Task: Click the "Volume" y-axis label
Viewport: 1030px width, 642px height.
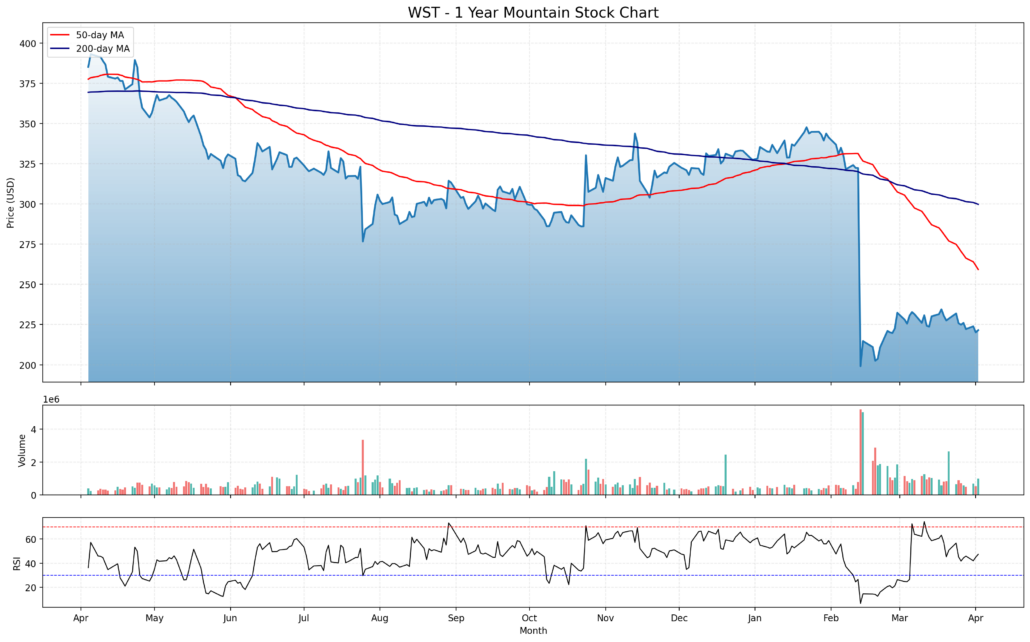Action: pos(22,451)
